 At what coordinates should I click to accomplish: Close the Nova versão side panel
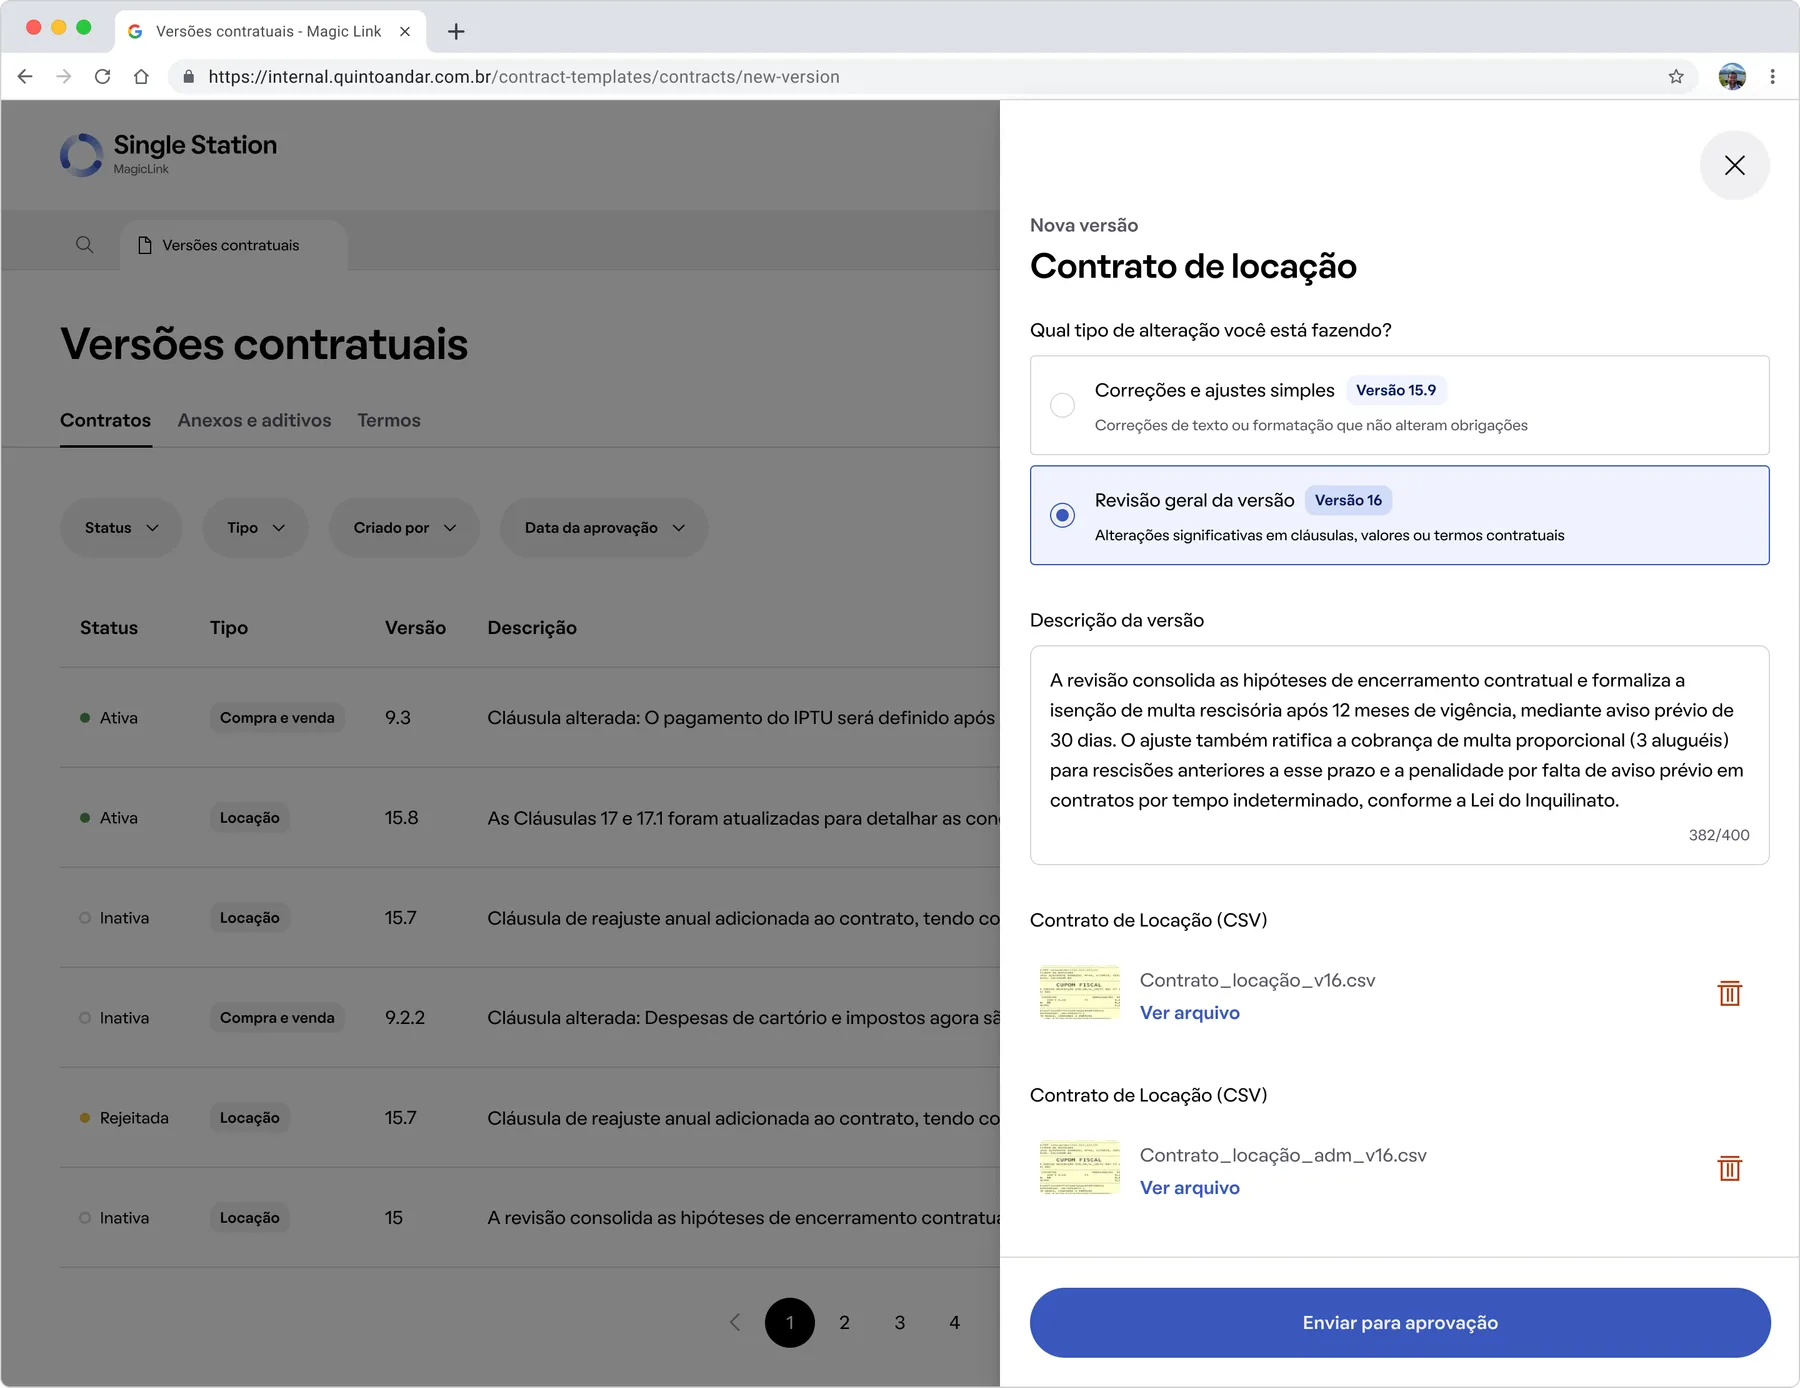click(1734, 165)
